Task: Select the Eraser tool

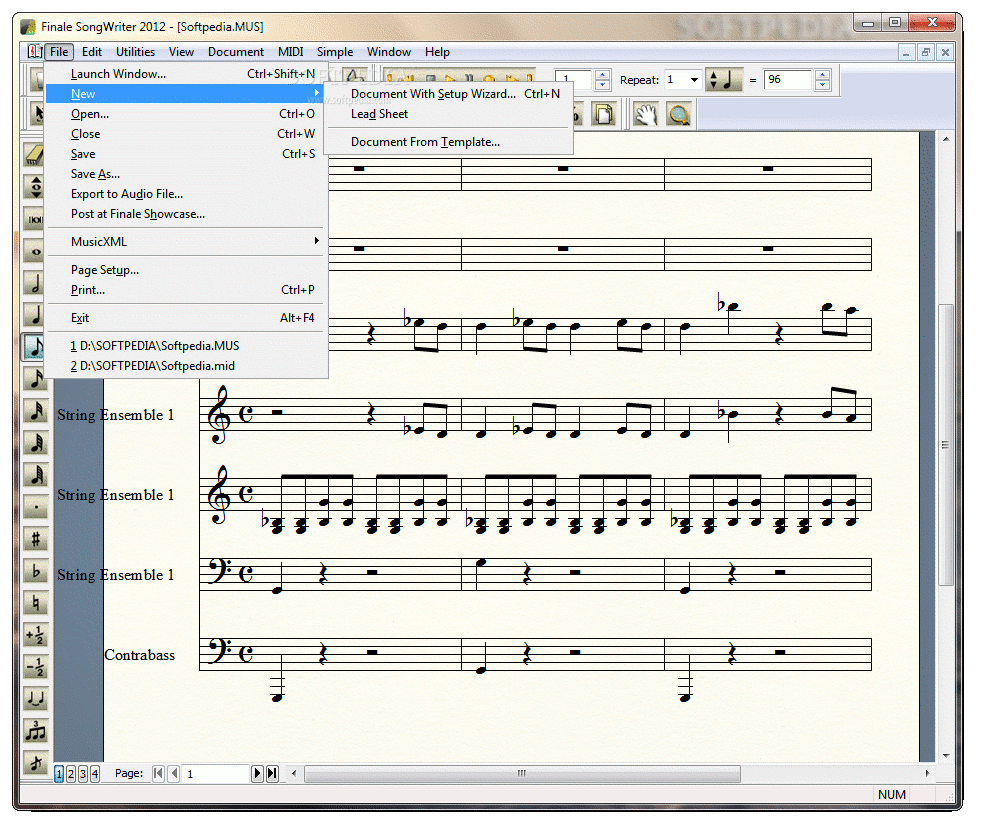Action: point(35,154)
